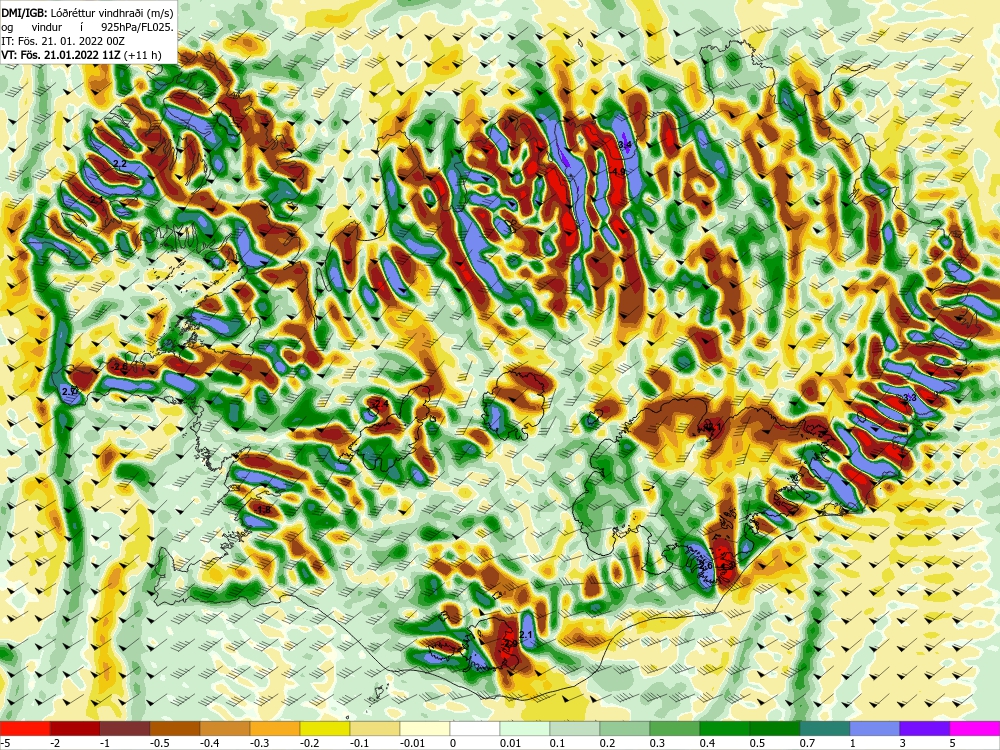
Task: Click the "0.4" legend scale label
Action: tap(708, 743)
